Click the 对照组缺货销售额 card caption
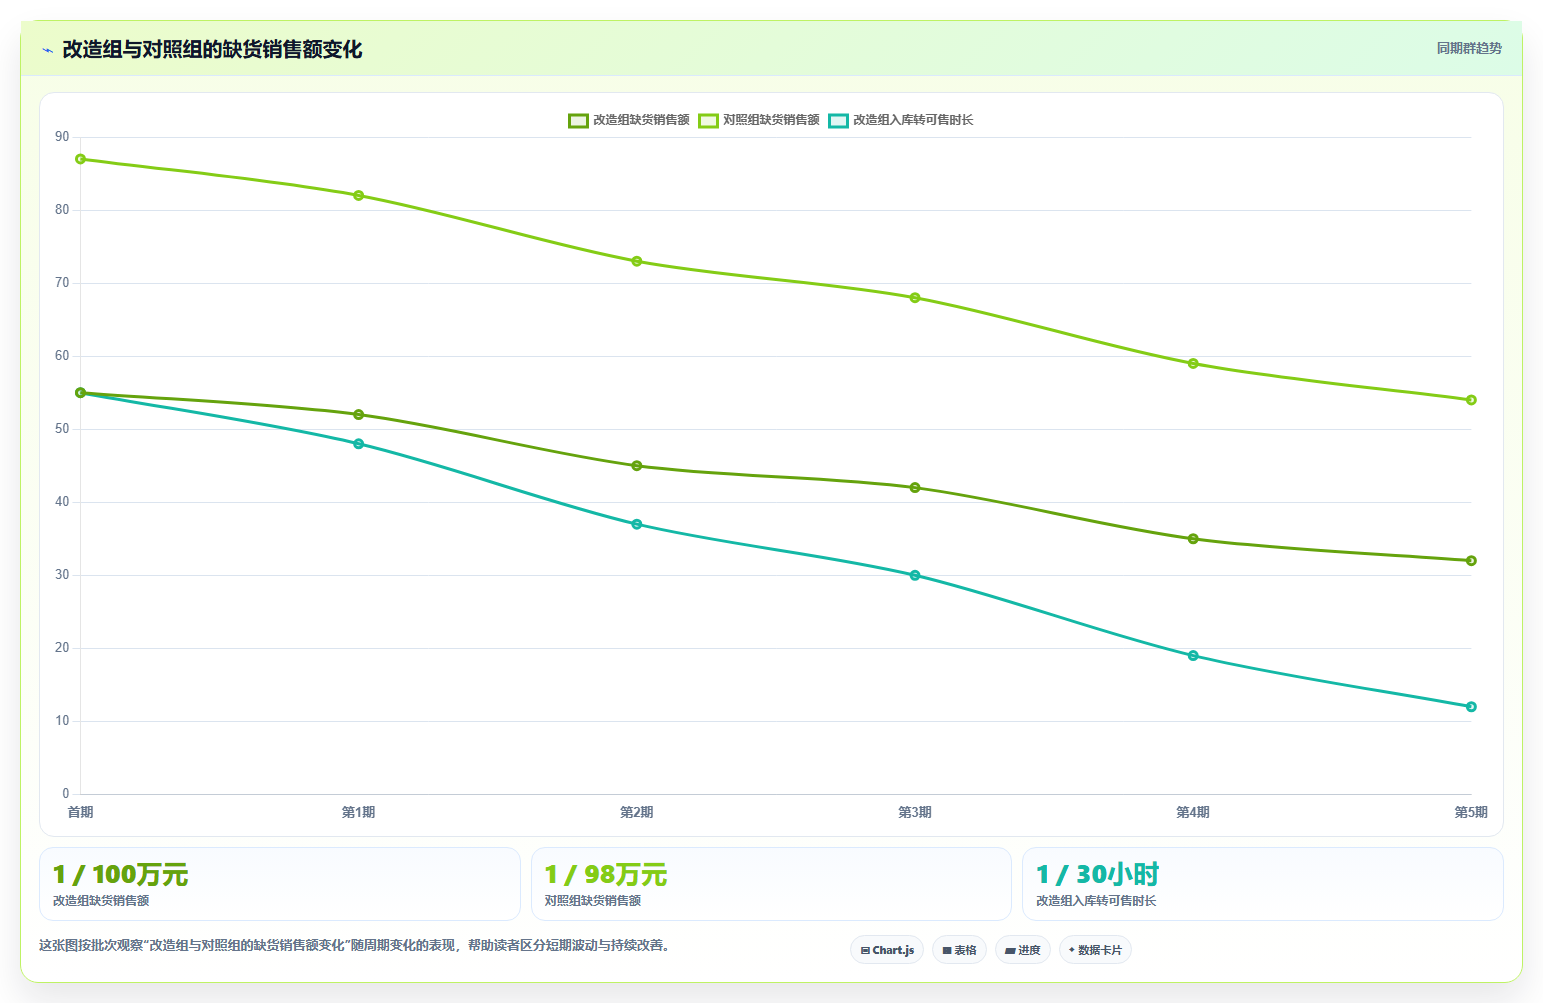The image size is (1543, 1003). pos(593,901)
